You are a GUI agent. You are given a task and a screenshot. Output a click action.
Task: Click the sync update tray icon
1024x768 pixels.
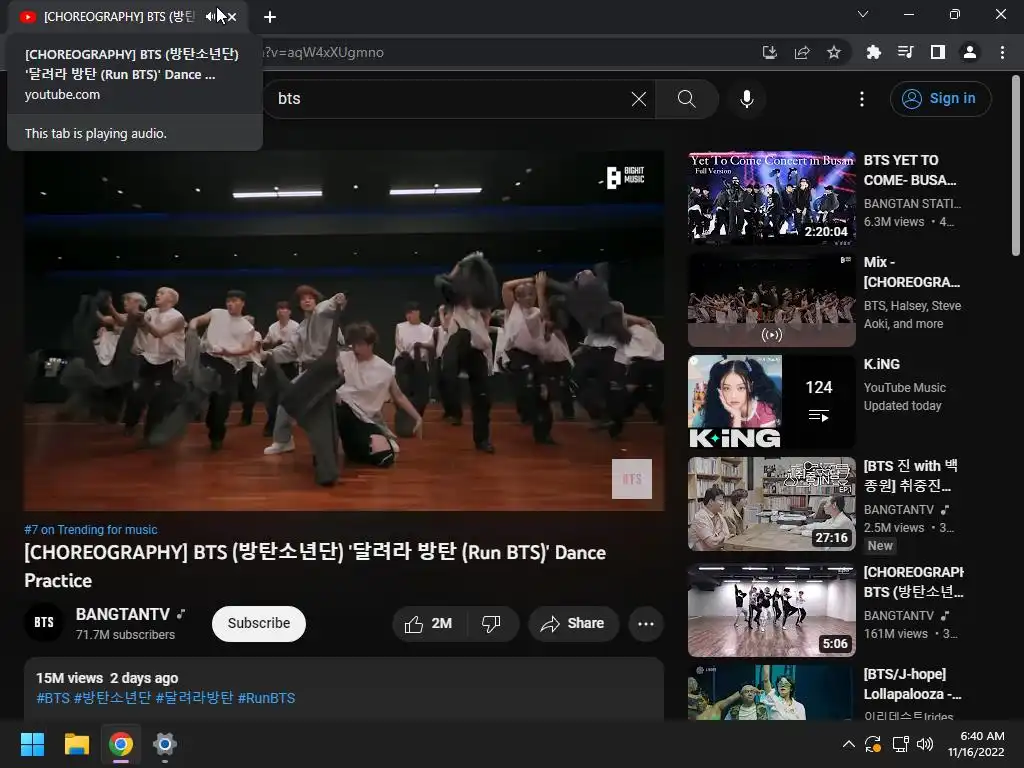873,744
